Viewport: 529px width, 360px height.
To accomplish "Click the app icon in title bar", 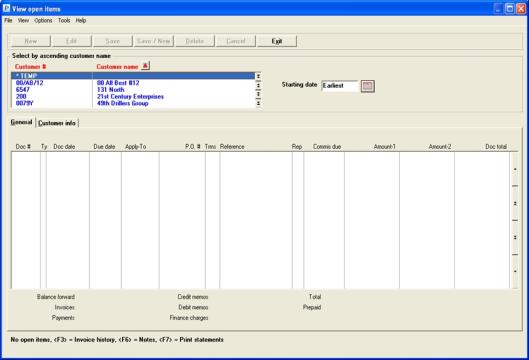I will [x=6, y=8].
